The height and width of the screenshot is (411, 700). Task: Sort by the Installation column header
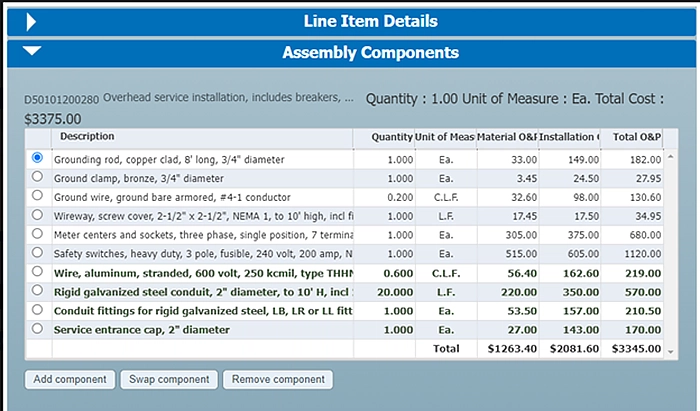click(x=569, y=137)
